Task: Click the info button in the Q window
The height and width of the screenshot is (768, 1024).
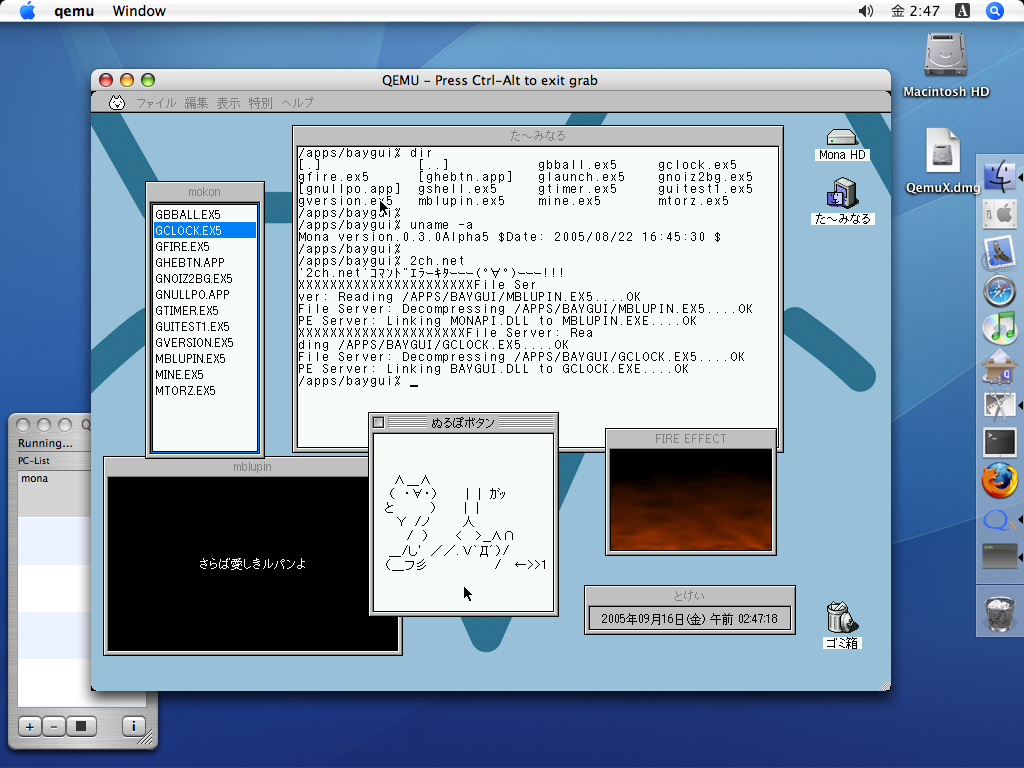Action: point(133,726)
